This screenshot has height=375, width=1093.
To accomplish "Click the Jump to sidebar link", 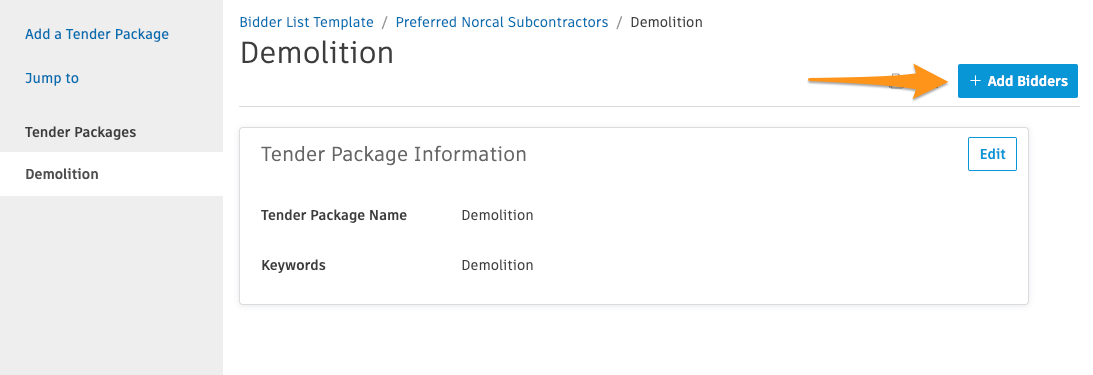I will (52, 78).
